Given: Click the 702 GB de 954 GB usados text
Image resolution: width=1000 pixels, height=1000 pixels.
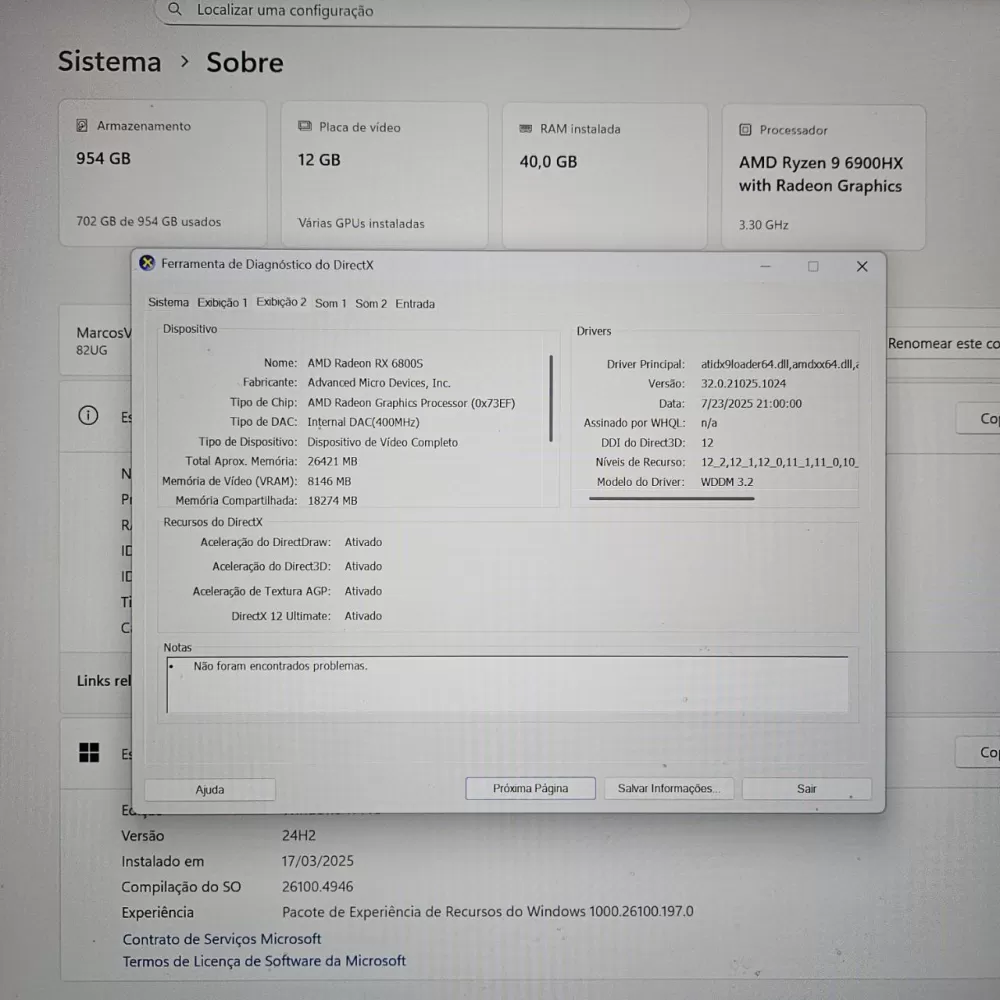Looking at the screenshot, I should tap(149, 221).
